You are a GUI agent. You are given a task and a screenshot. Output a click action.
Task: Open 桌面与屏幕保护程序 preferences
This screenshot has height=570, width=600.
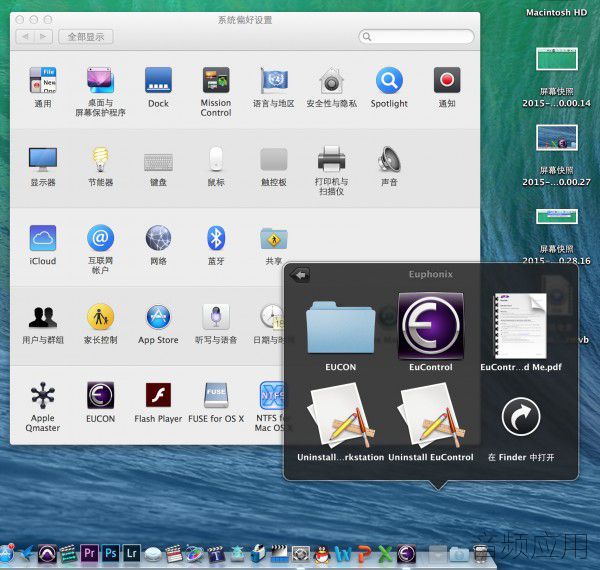[x=100, y=80]
